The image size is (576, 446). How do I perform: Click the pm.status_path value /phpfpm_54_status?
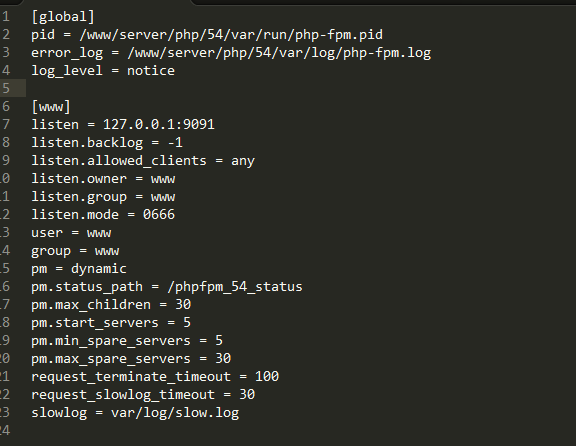point(235,287)
